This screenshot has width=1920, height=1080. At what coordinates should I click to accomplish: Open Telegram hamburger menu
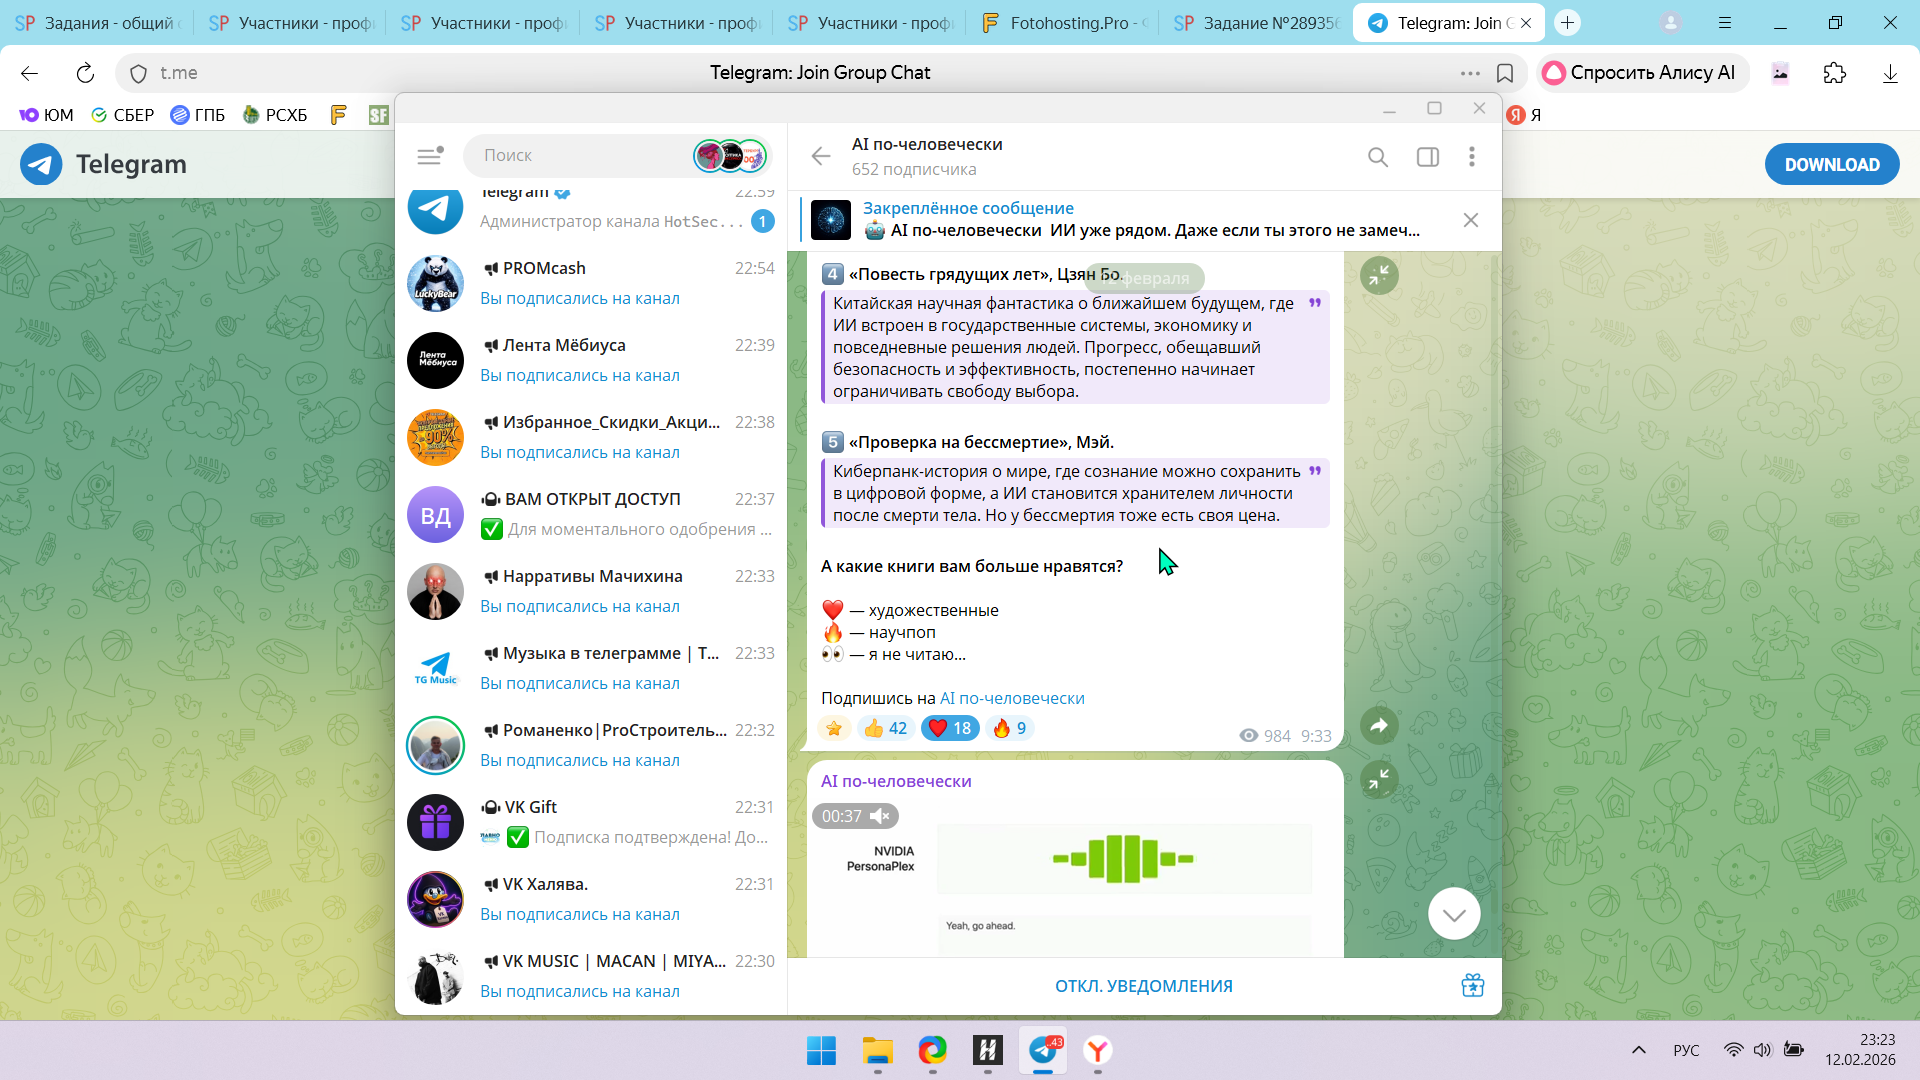[x=429, y=156]
